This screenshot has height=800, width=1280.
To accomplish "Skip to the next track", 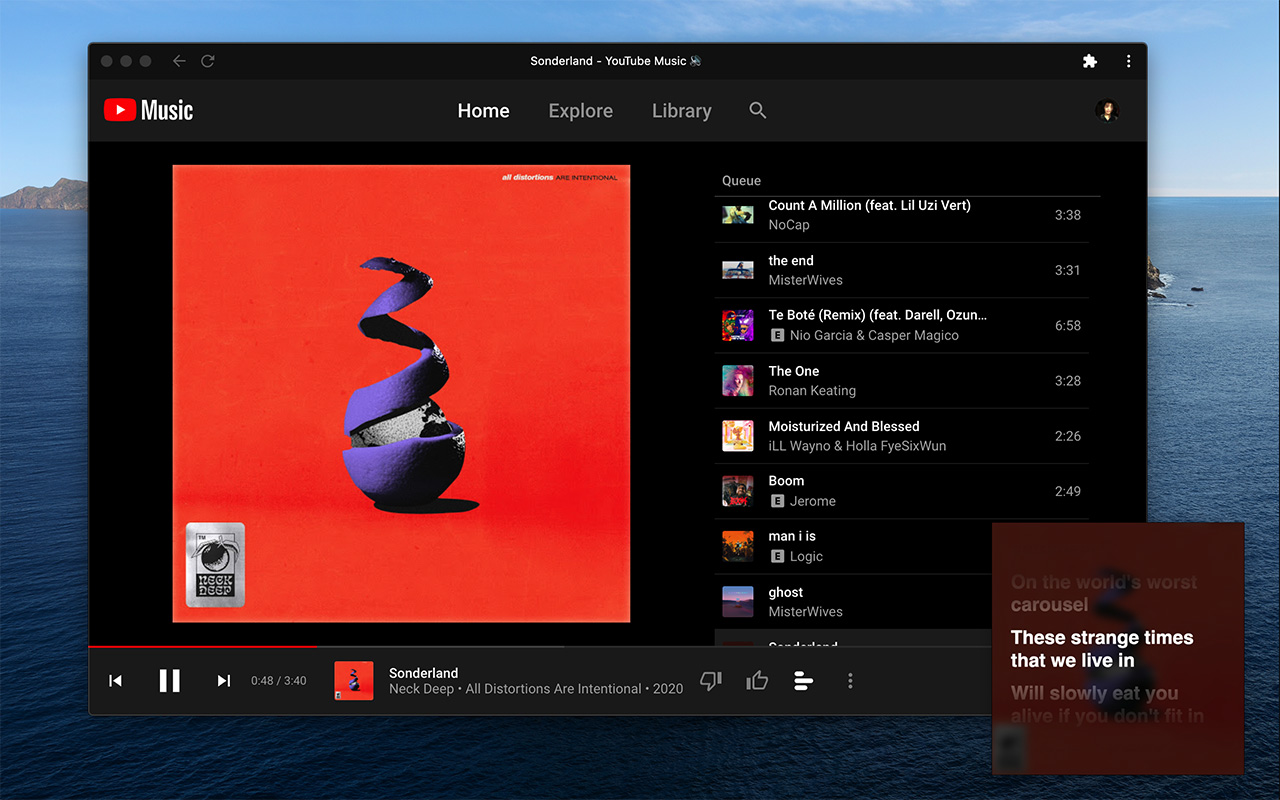I will click(224, 681).
